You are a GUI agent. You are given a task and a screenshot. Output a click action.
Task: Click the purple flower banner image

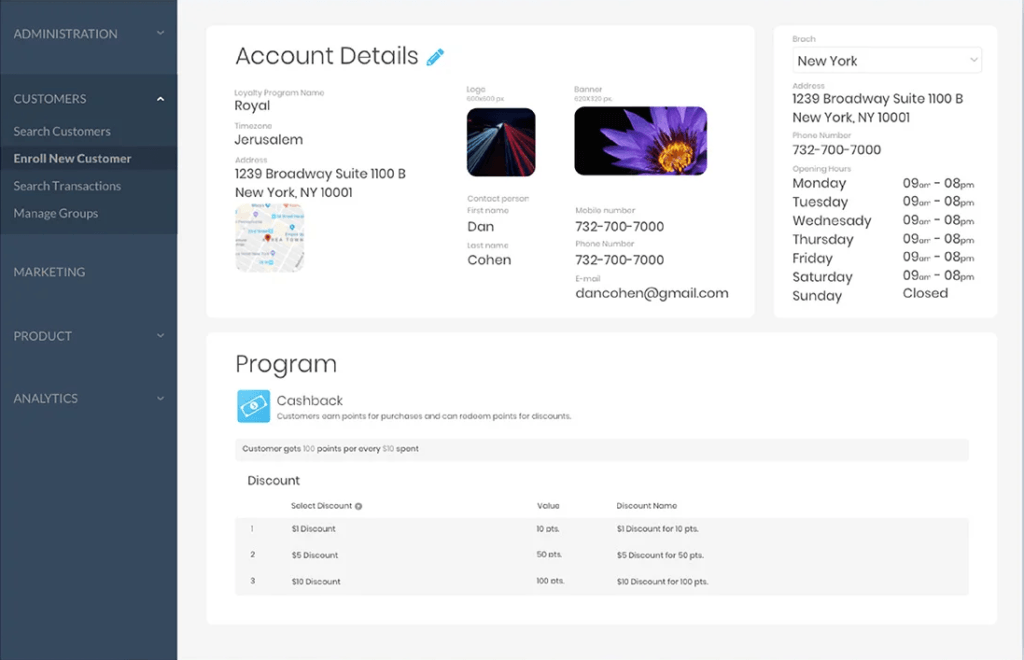coord(640,141)
